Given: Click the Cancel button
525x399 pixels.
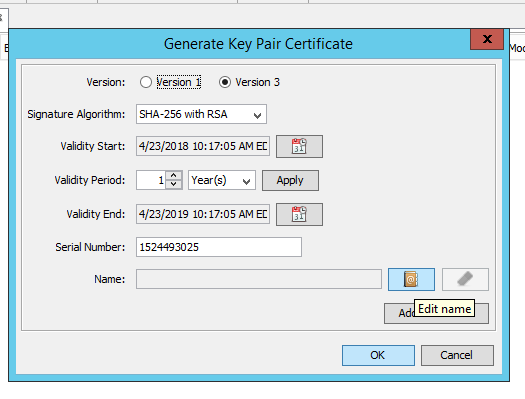Looking at the screenshot, I should 457,355.
